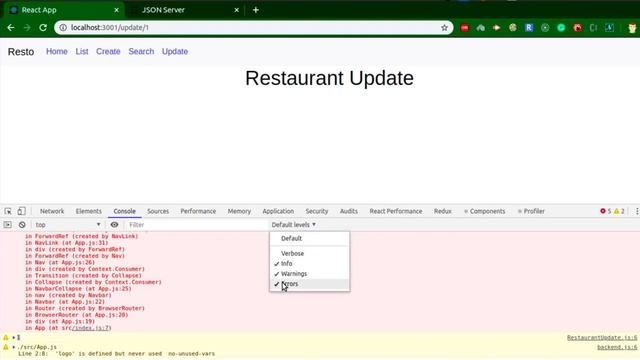Open the Elements panel tab
The image size is (640, 360).
[89, 211]
